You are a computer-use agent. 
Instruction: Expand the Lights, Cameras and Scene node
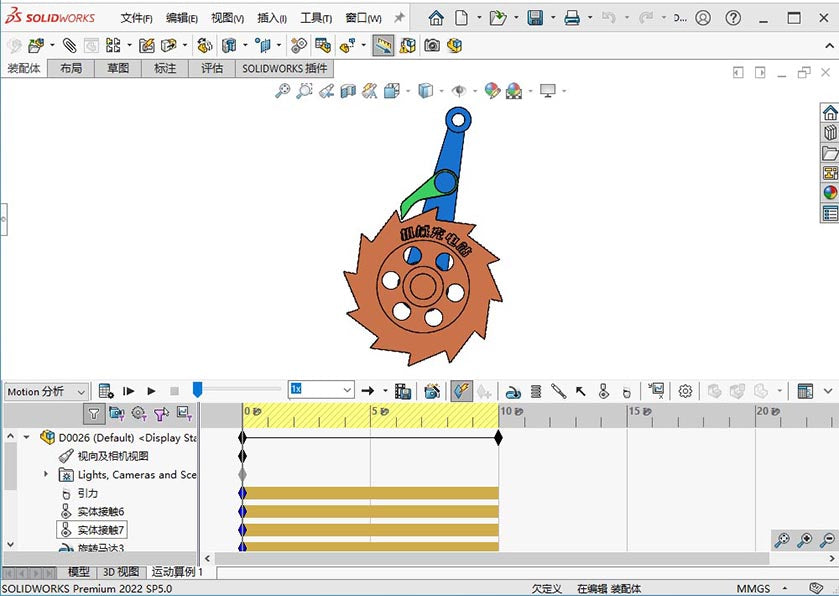pyautogui.click(x=46, y=473)
